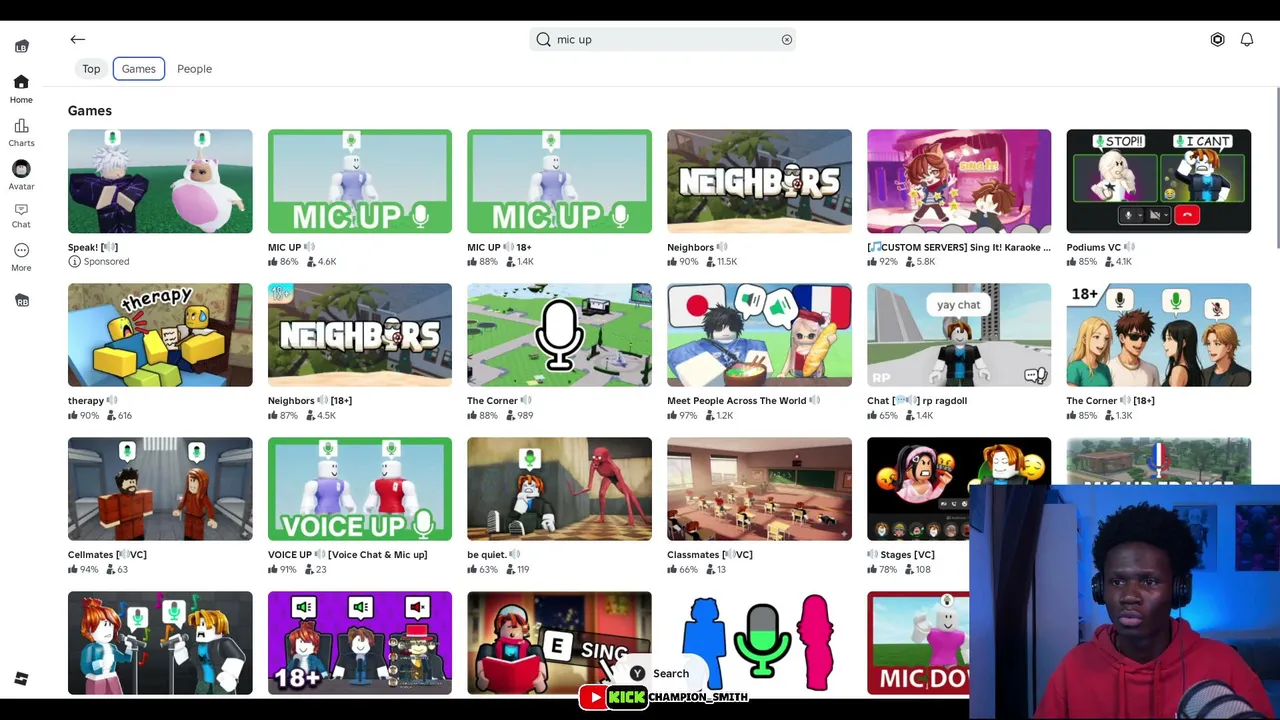Open the 'be quiet.' game thumbnail
Viewport: 1280px width, 720px height.
coord(559,489)
